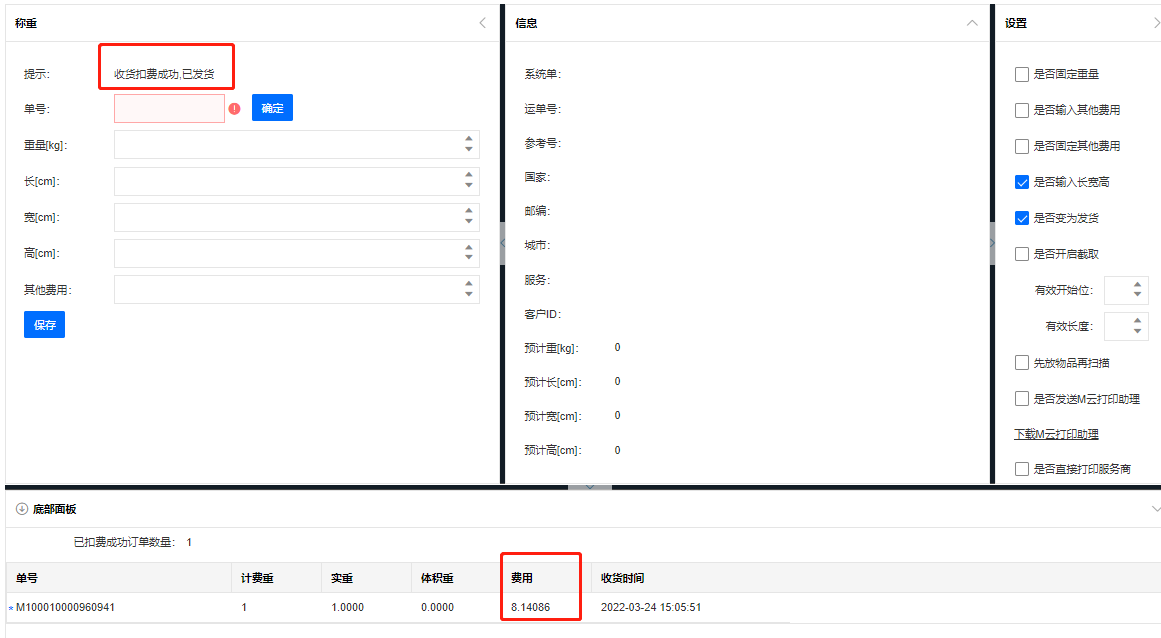Click the 已扣费成功订单数量 label

pyautogui.click(x=124, y=543)
